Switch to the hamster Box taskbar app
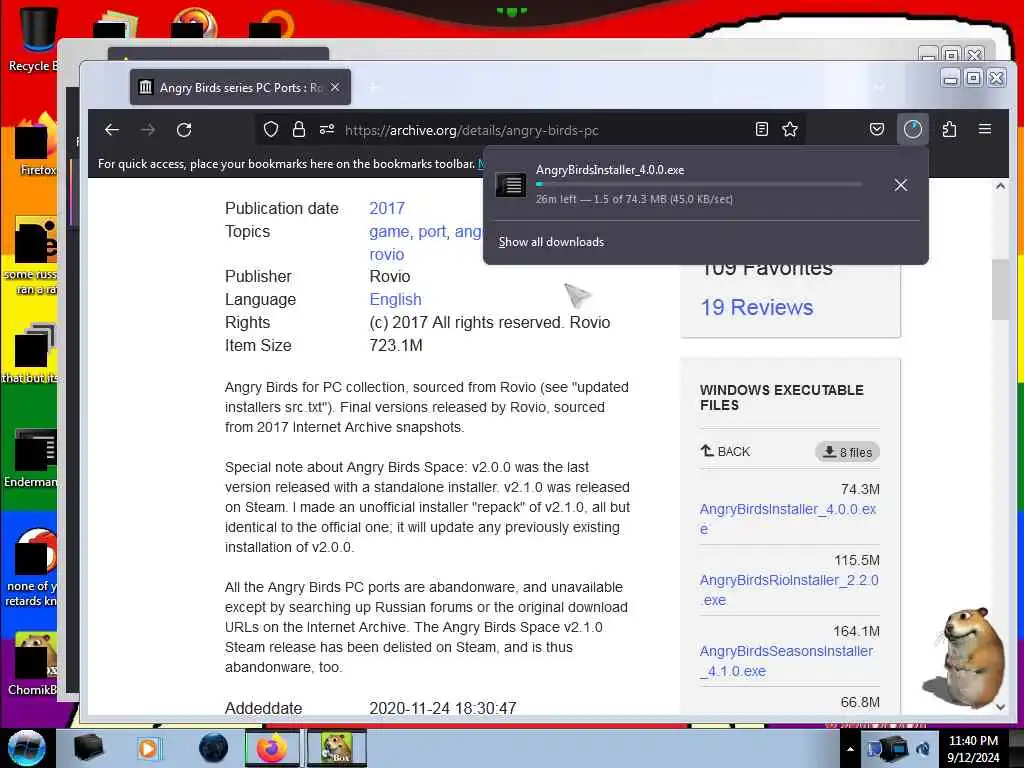Image resolution: width=1024 pixels, height=768 pixels. [x=336, y=748]
